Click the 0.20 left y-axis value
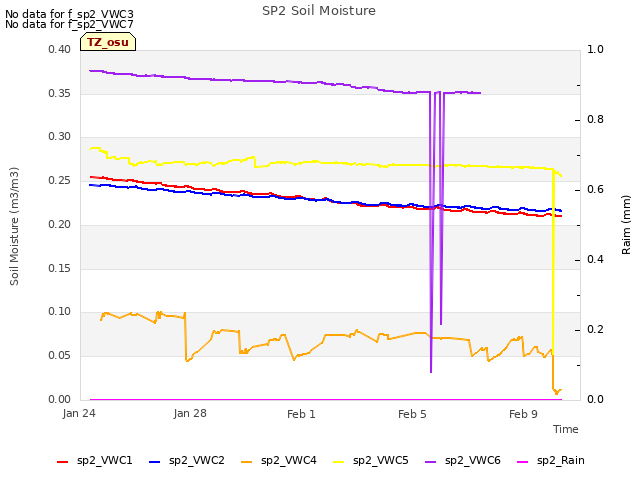The height and width of the screenshot is (480, 640). (x=60, y=224)
